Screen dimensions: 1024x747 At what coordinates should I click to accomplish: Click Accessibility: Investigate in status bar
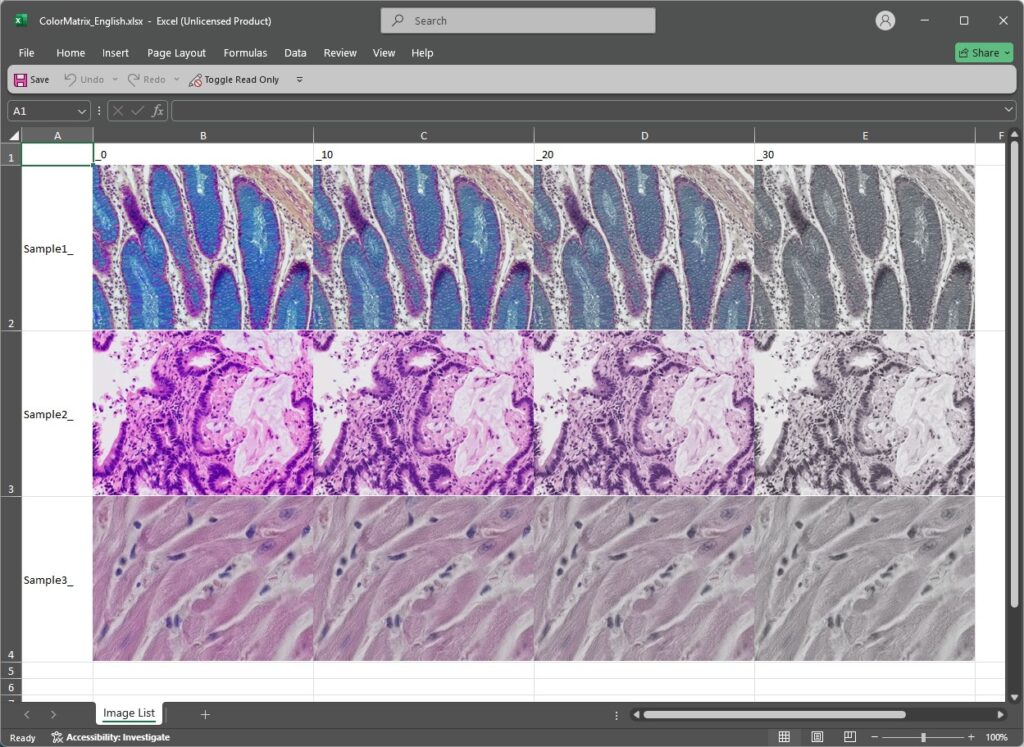pos(111,737)
